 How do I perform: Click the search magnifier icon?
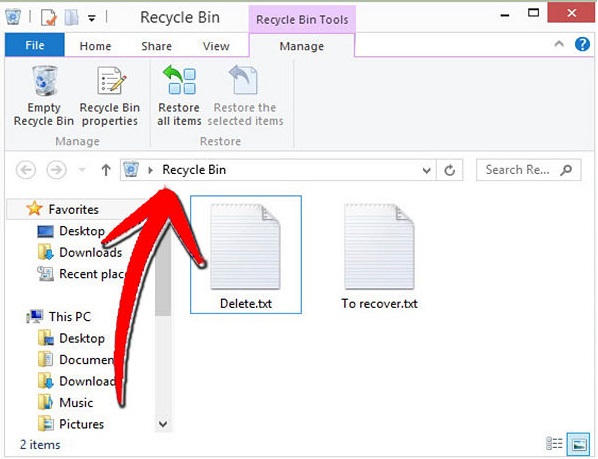[x=566, y=170]
